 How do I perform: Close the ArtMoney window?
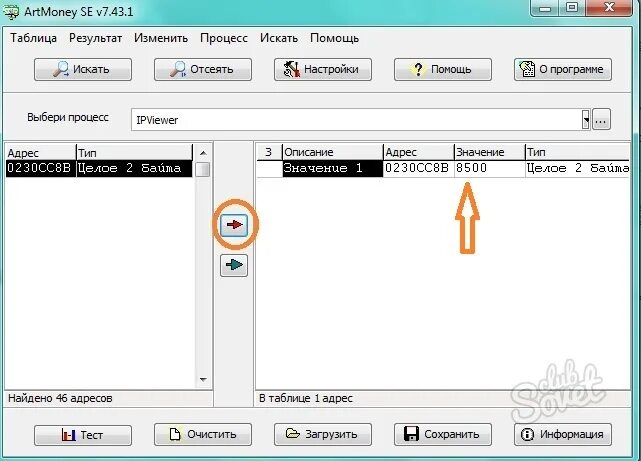pos(610,8)
